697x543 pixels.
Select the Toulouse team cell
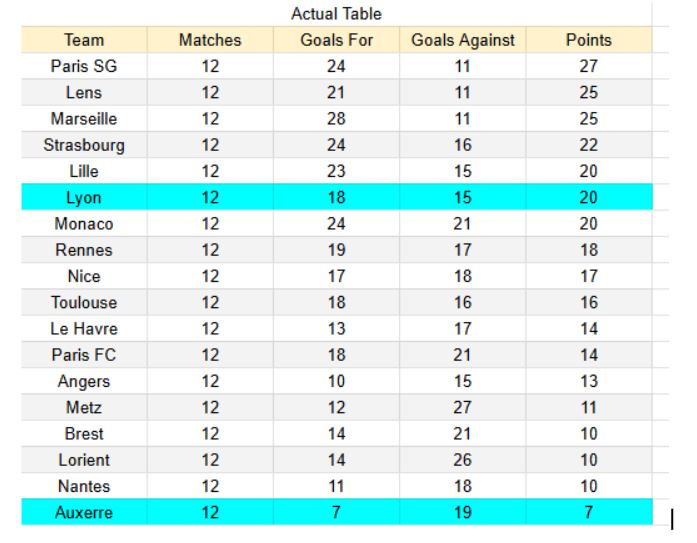(x=83, y=303)
